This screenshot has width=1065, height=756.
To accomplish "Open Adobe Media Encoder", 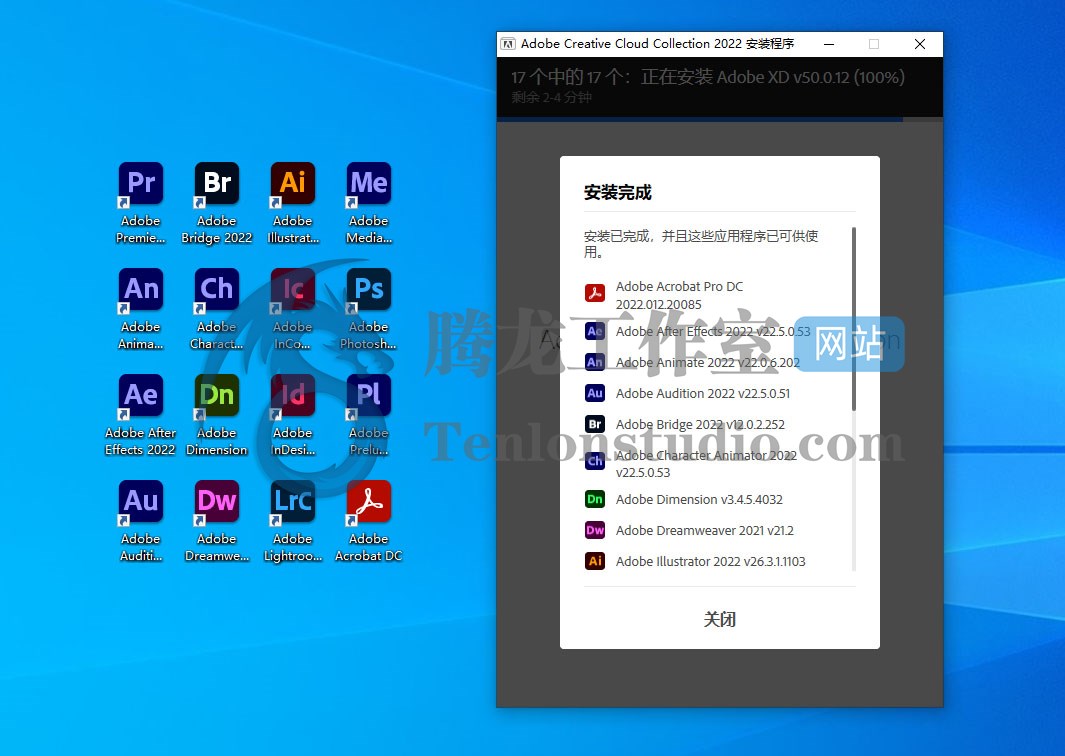I will click(368, 183).
